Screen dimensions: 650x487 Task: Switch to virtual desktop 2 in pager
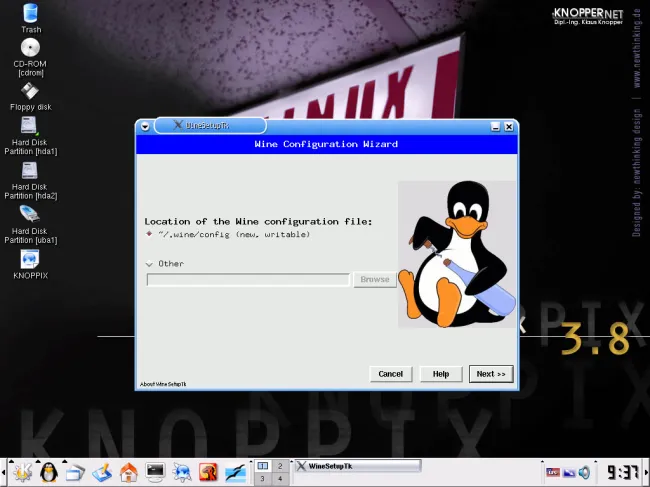280,466
